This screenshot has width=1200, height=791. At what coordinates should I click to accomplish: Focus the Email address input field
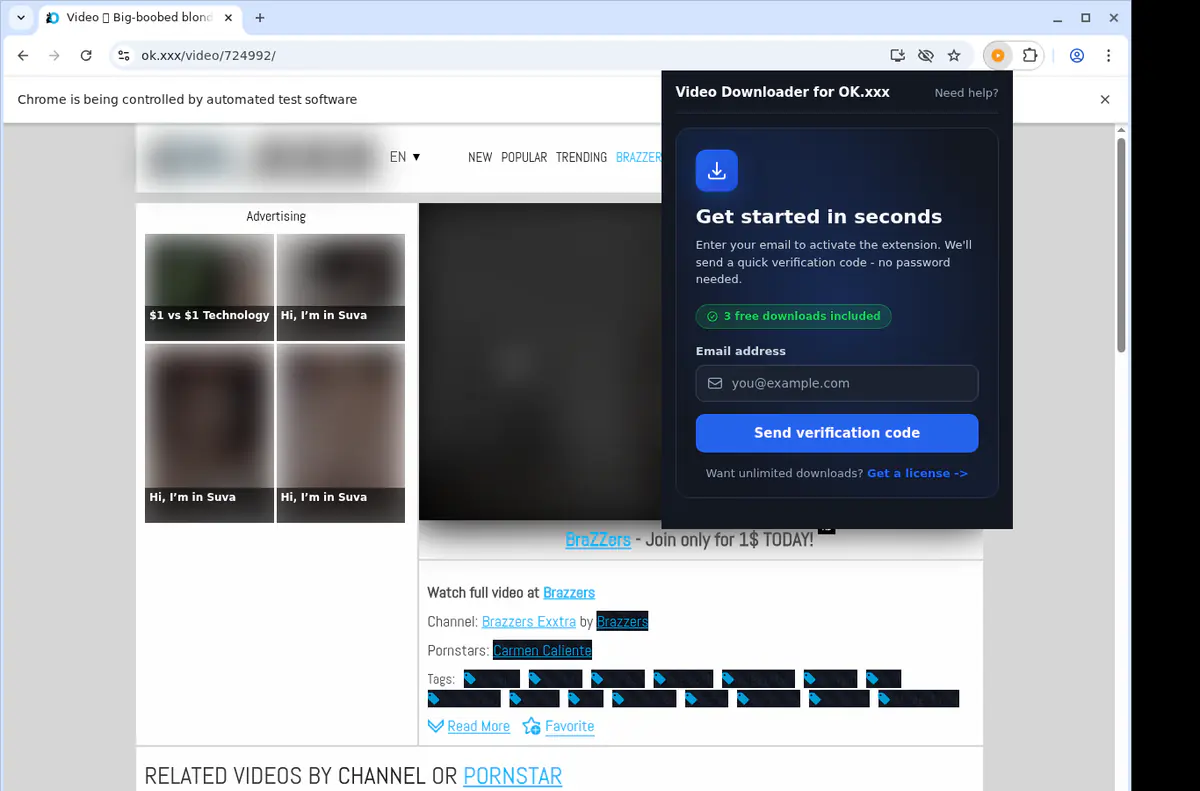(837, 383)
